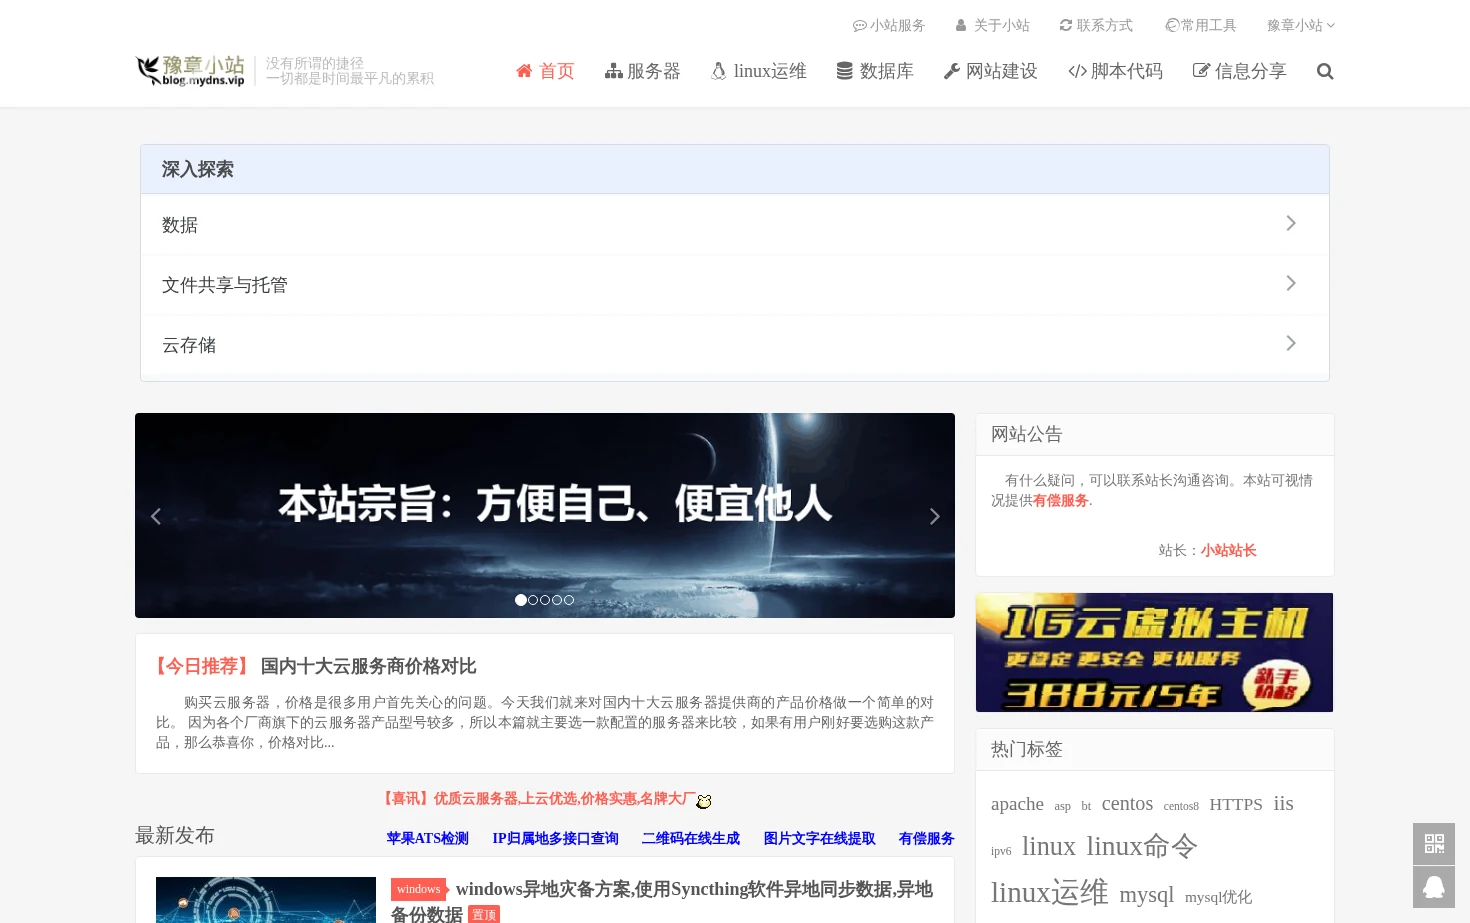Click the mysql tag
The height and width of the screenshot is (923, 1470).
[x=1147, y=895]
